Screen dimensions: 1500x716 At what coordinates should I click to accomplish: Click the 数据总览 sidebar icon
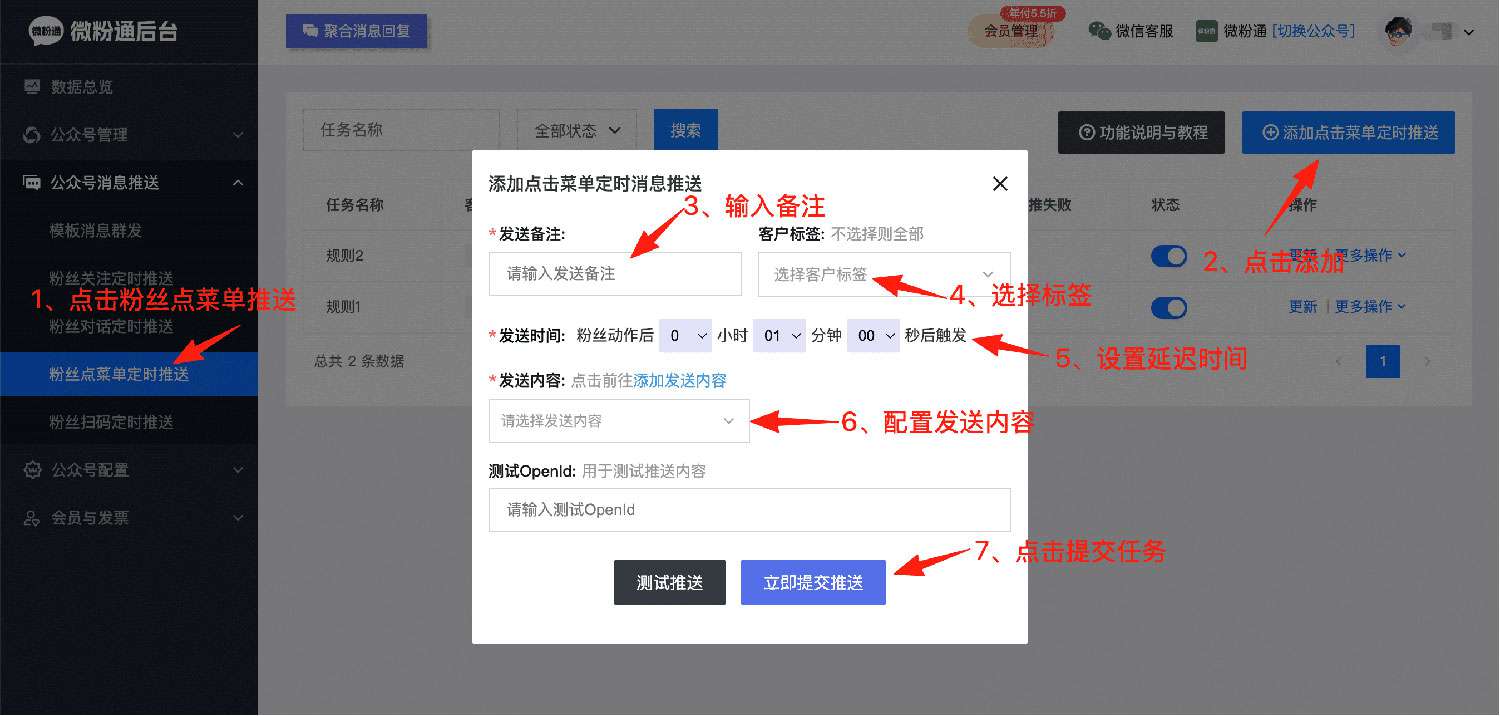[x=32, y=87]
